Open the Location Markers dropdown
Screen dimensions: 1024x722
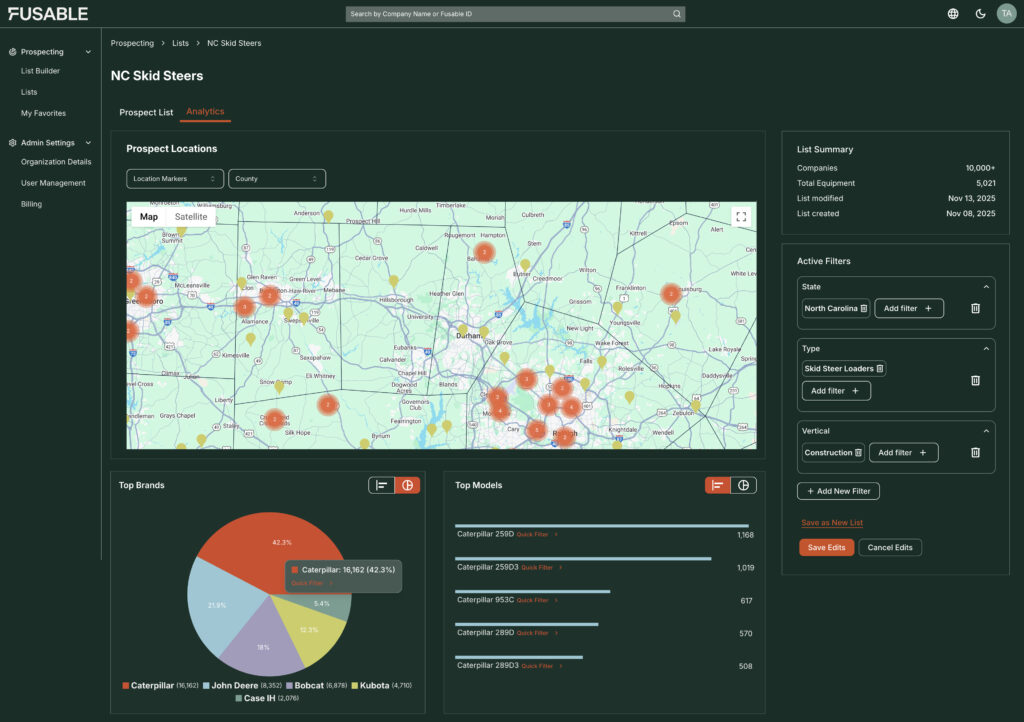[175, 179]
